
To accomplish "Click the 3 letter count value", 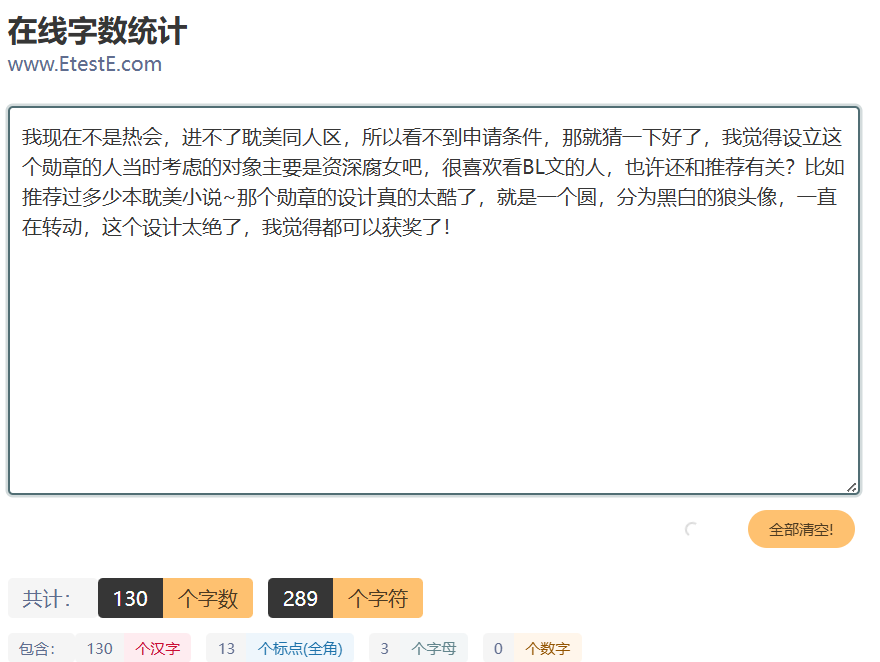I will coord(384,648).
